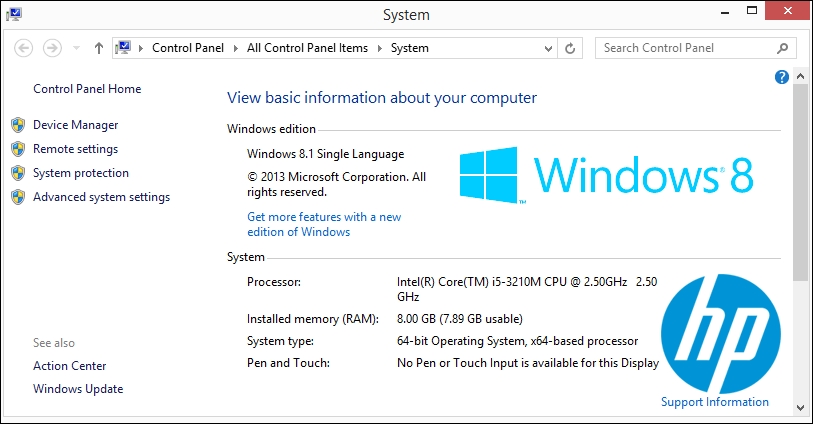Image resolution: width=813 pixels, height=424 pixels.
Task: Click the Intel Core i5-3210M processor value
Action: (527, 289)
